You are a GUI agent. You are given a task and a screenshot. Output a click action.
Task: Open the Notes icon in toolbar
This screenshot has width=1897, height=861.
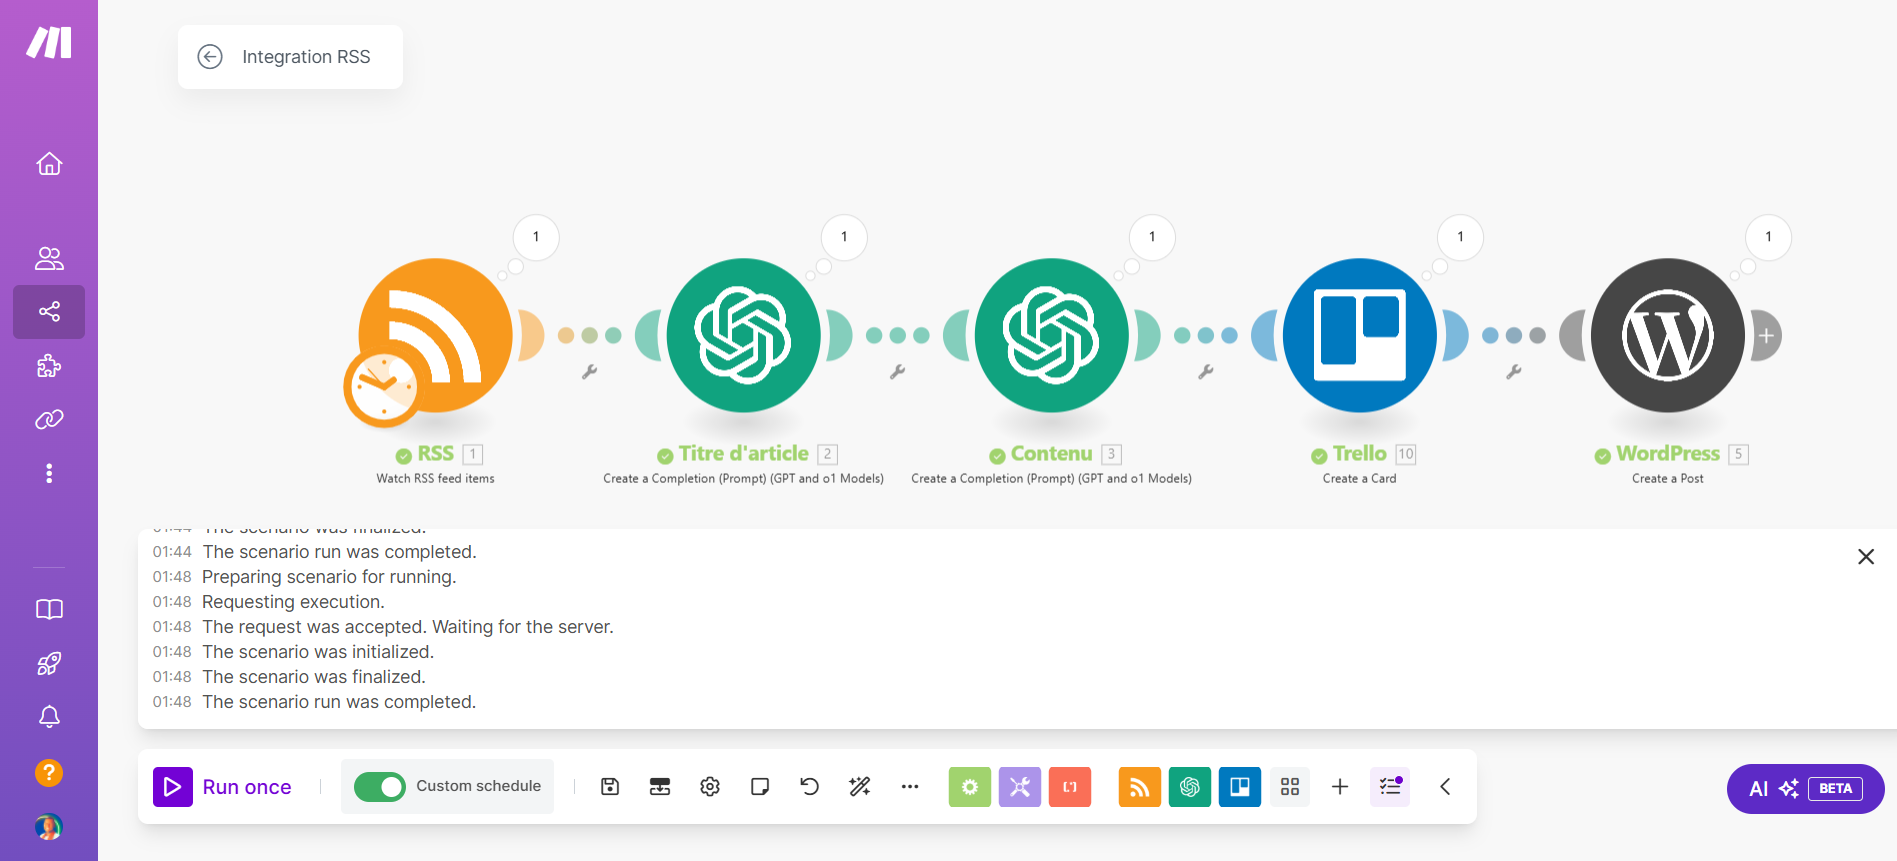click(x=760, y=787)
